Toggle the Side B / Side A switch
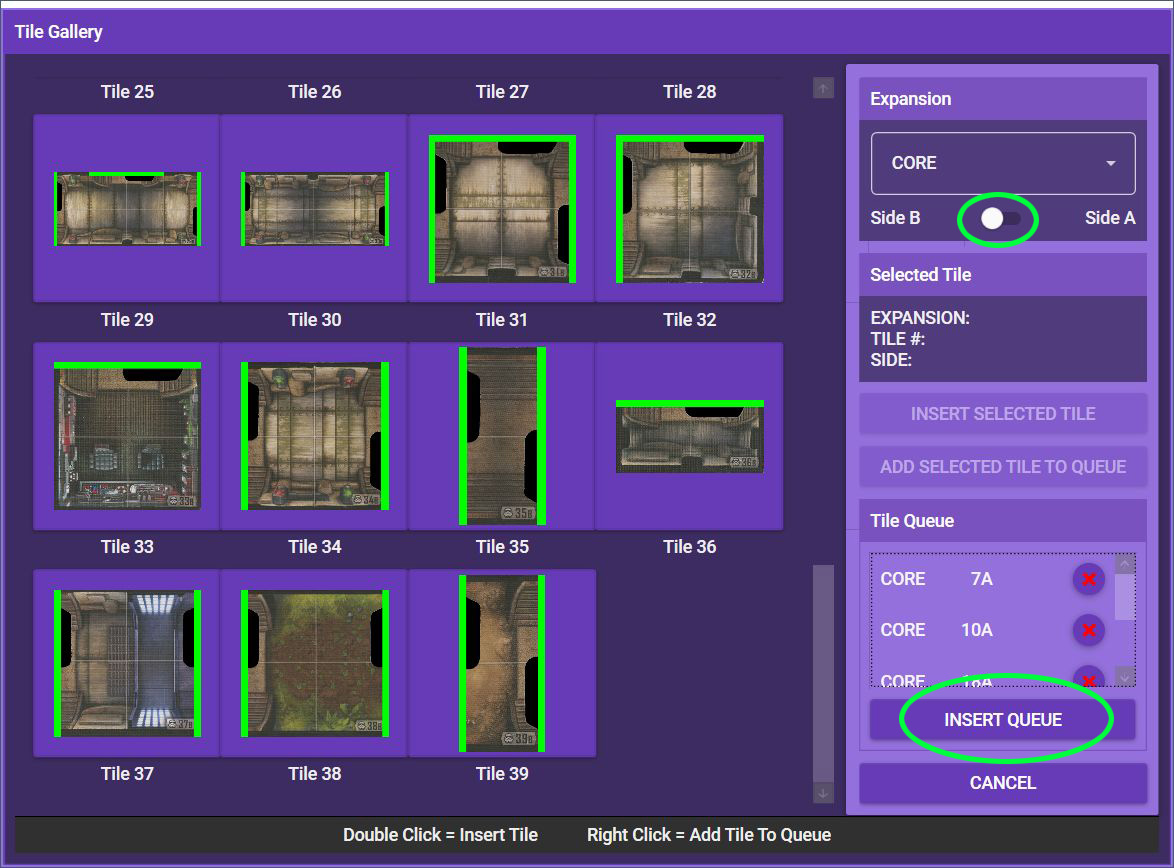This screenshot has height=868, width=1174. coord(1000,219)
